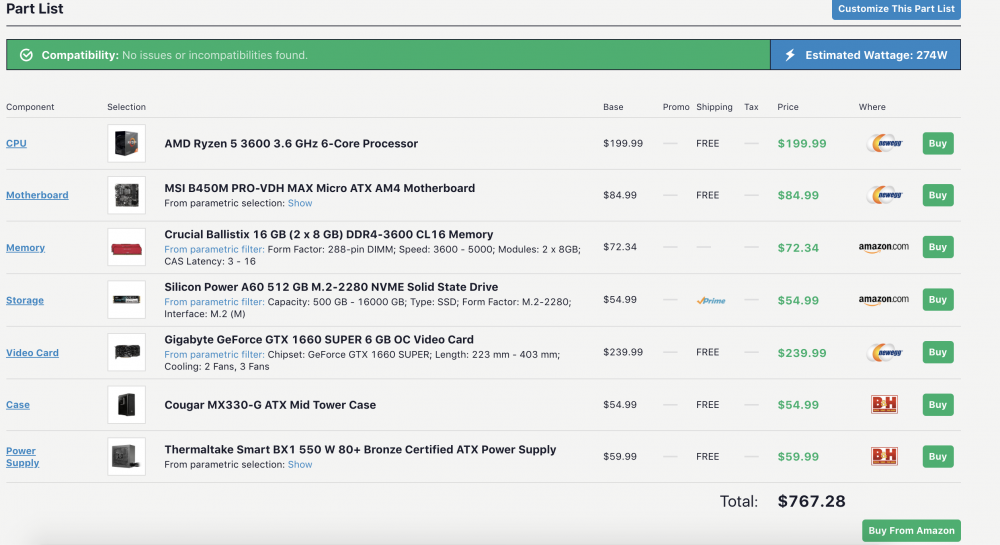This screenshot has height=545, width=1000.
Task: Click Buy for the Silicon Power A60 SSD
Action: 937,300
